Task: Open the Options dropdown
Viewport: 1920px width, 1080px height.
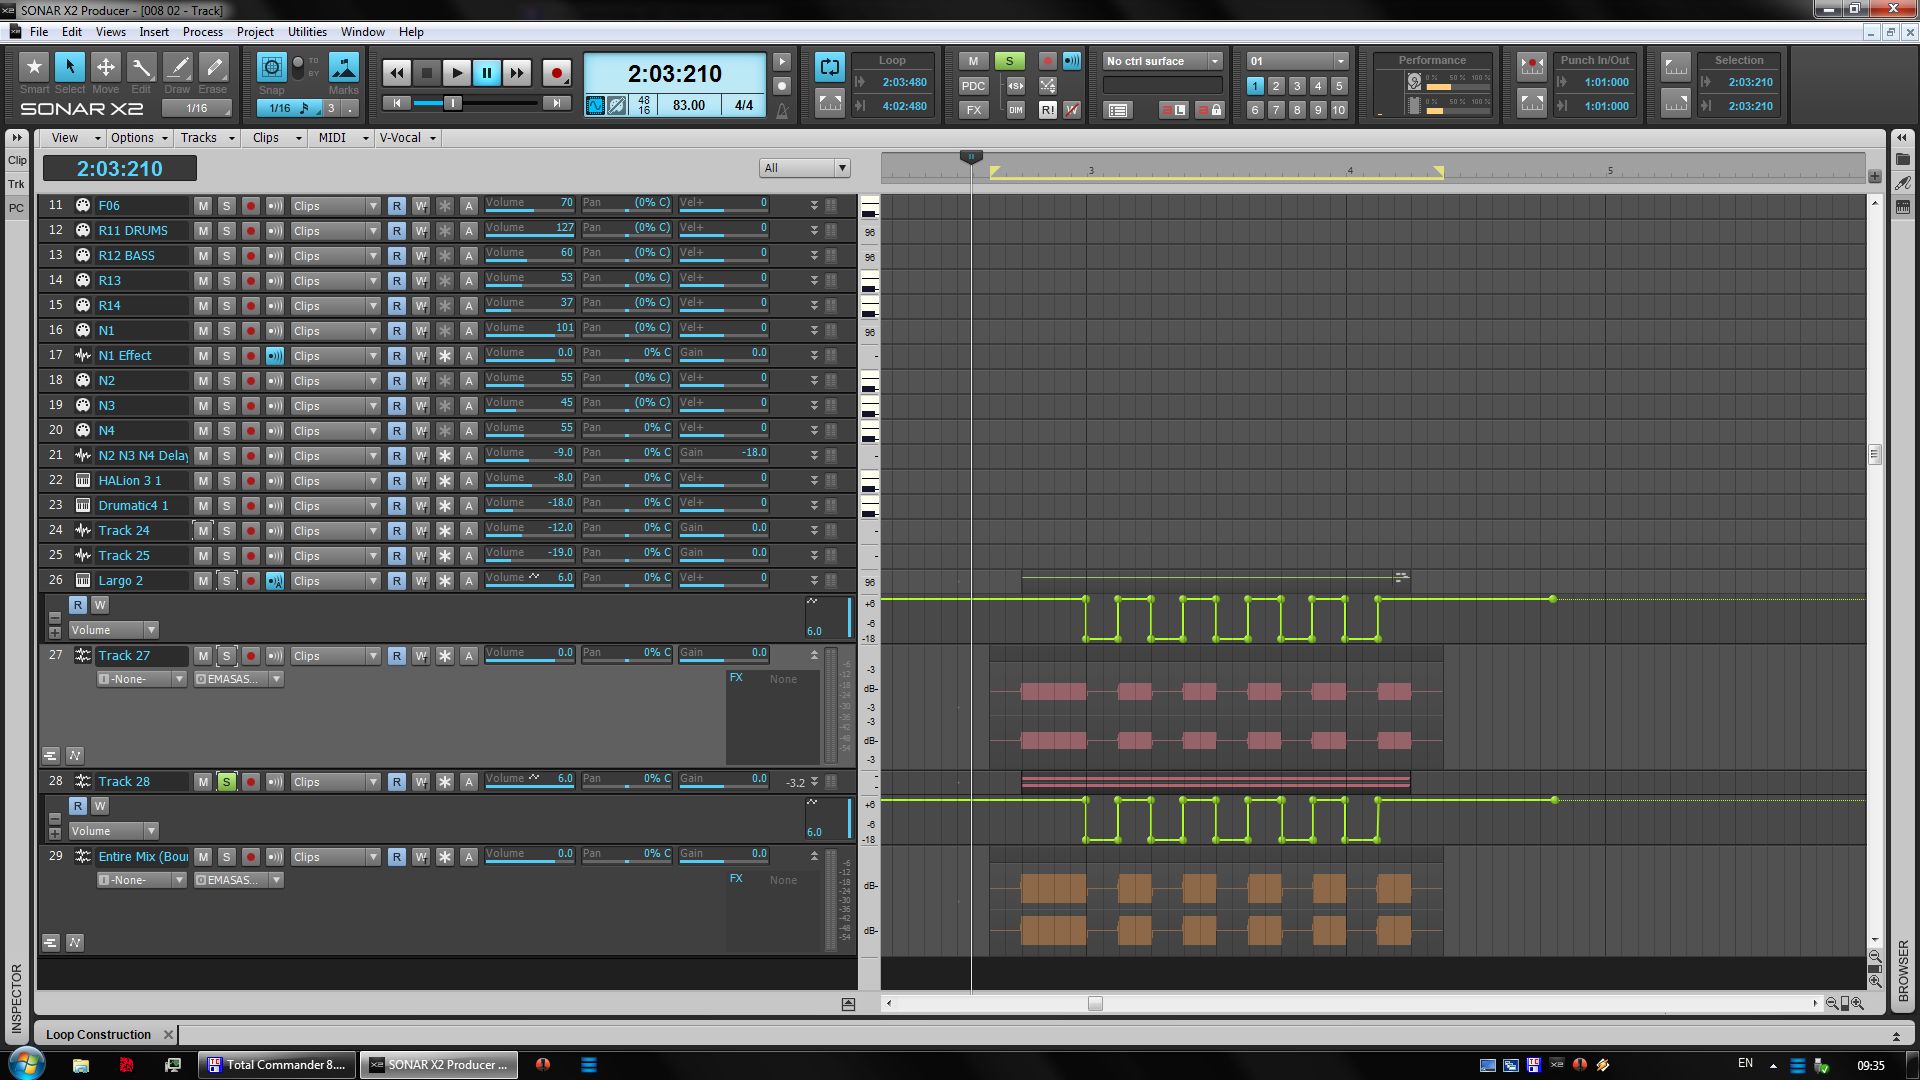Action: pyautogui.click(x=139, y=138)
